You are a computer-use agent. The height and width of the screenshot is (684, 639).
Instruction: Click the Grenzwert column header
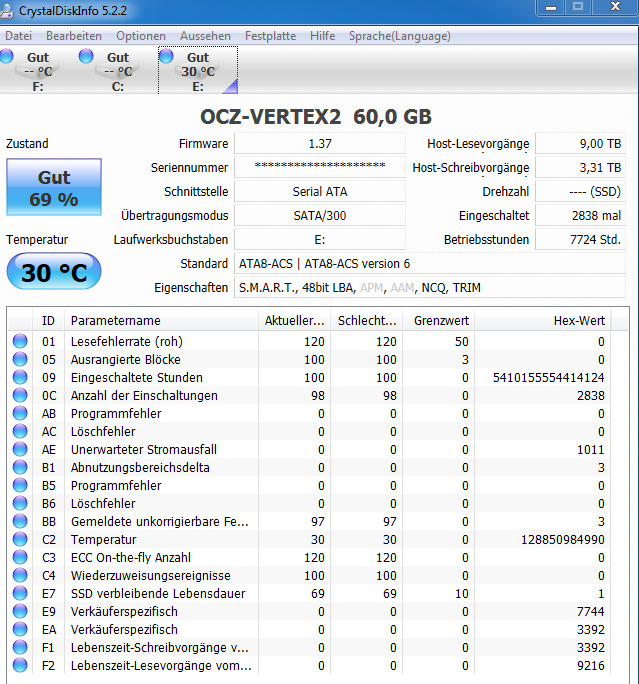tap(438, 321)
